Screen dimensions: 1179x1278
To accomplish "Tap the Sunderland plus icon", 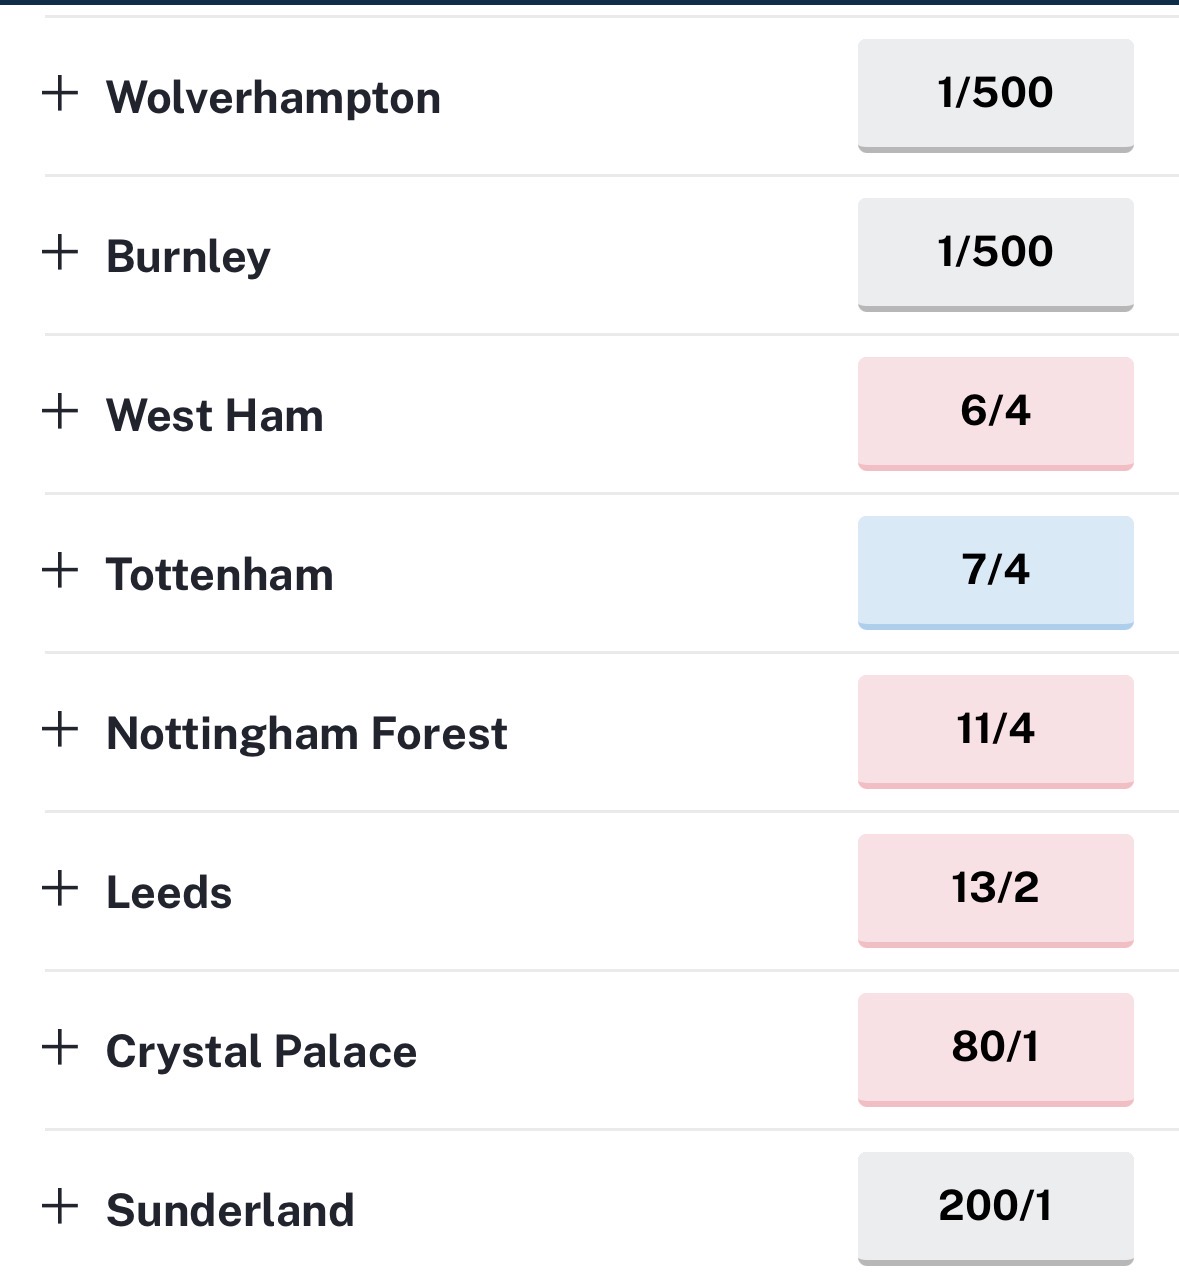I will (60, 1206).
